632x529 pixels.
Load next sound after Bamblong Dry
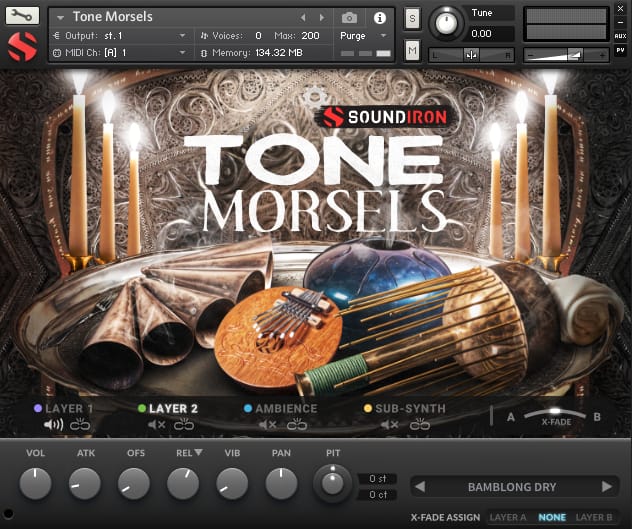tap(607, 487)
